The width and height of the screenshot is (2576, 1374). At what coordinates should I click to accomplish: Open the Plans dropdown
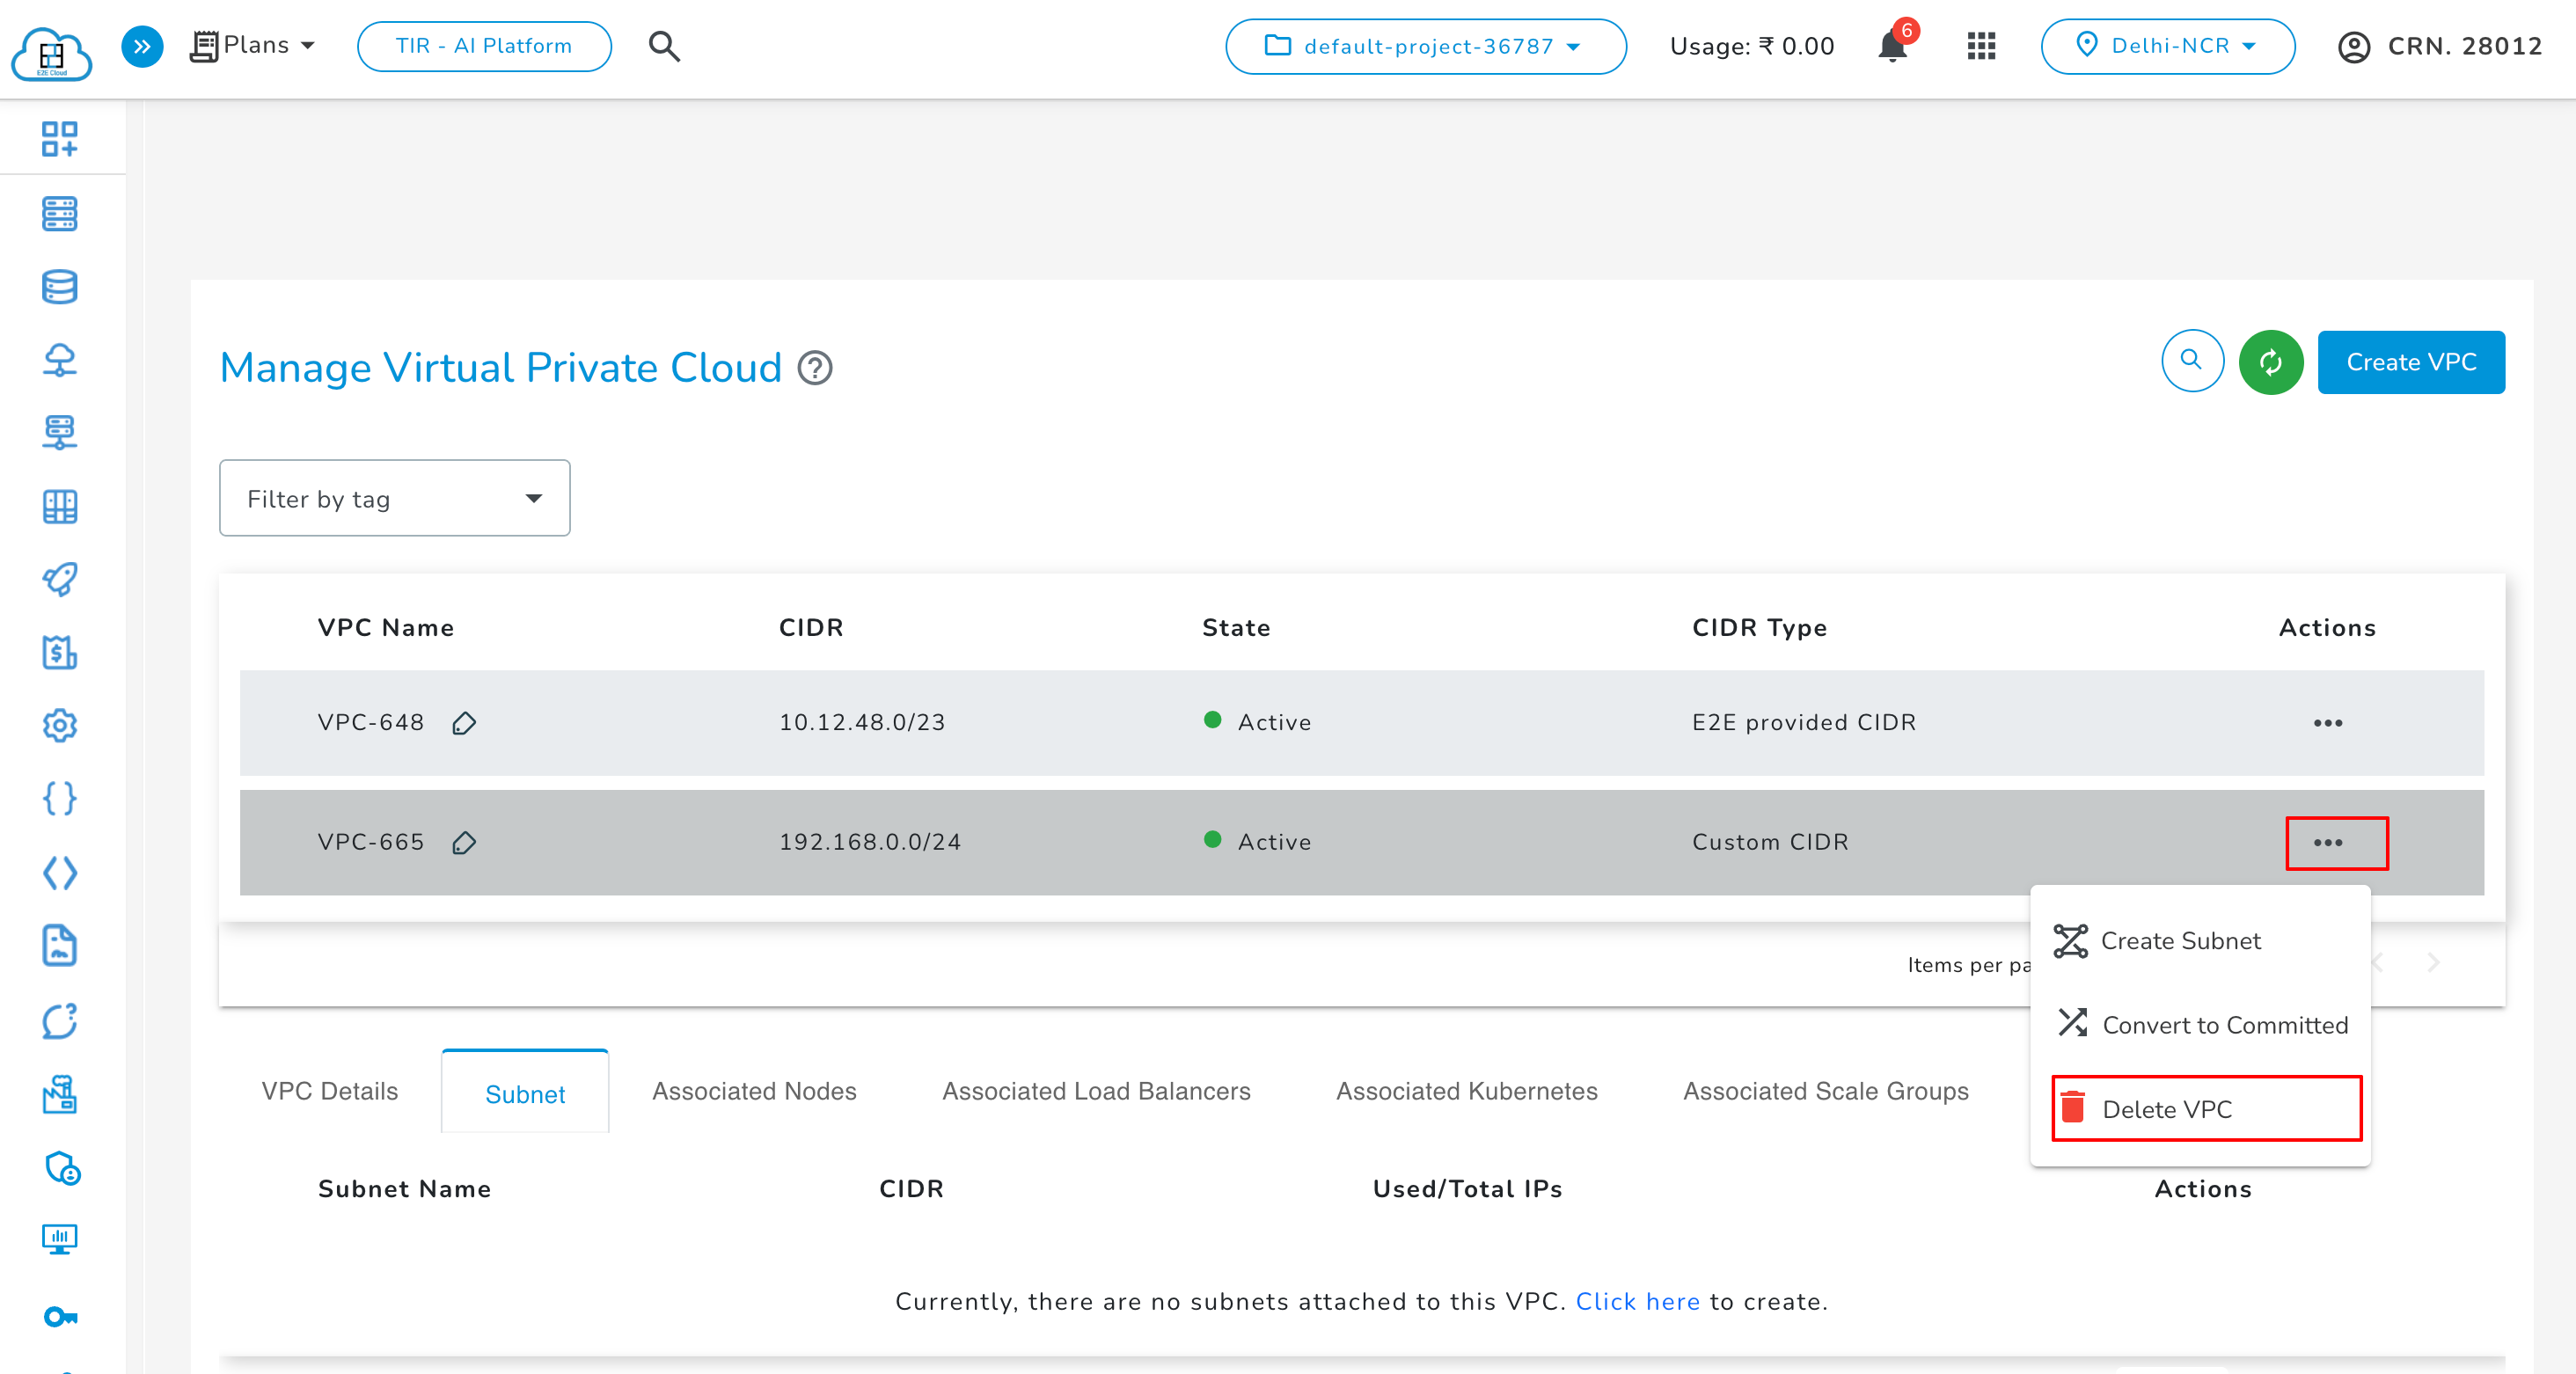click(253, 45)
